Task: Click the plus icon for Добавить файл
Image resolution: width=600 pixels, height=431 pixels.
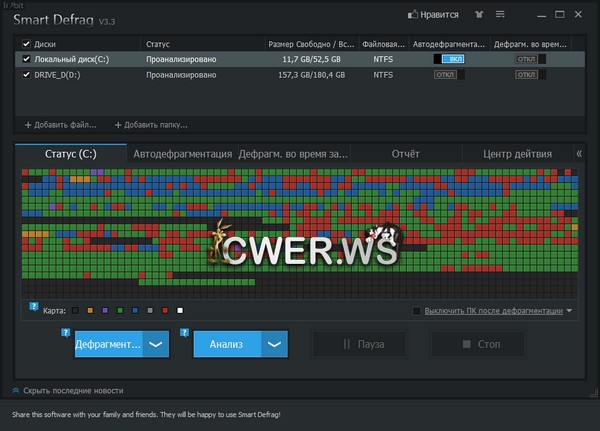Action: click(28, 125)
